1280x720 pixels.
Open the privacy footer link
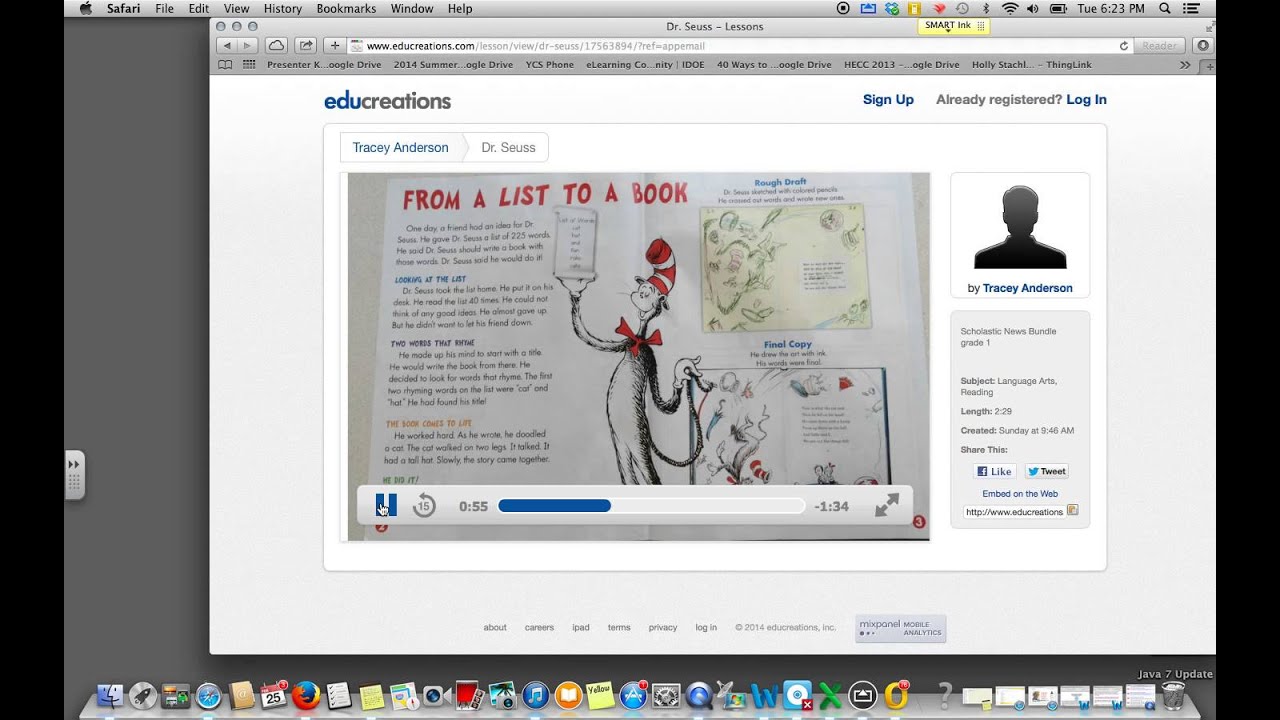point(663,628)
